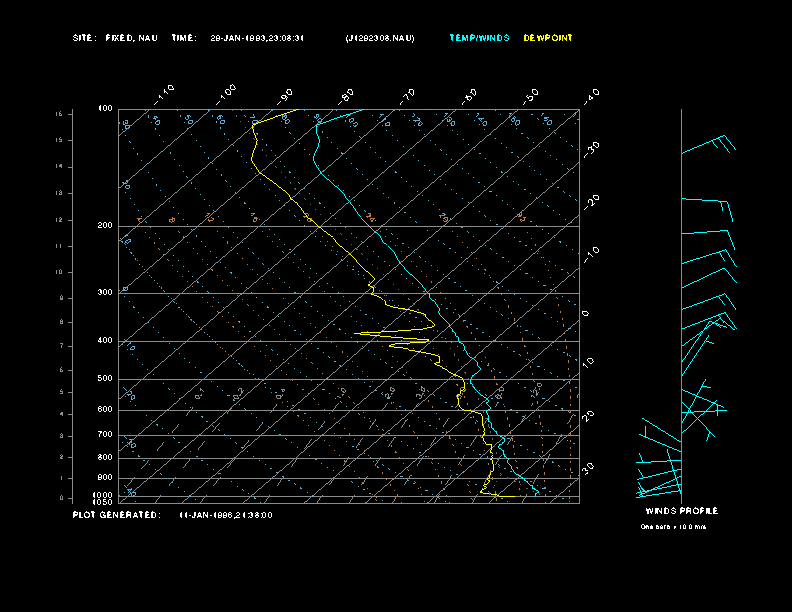Click the WINDS PROFILE caption
The image size is (792, 612).
click(681, 511)
